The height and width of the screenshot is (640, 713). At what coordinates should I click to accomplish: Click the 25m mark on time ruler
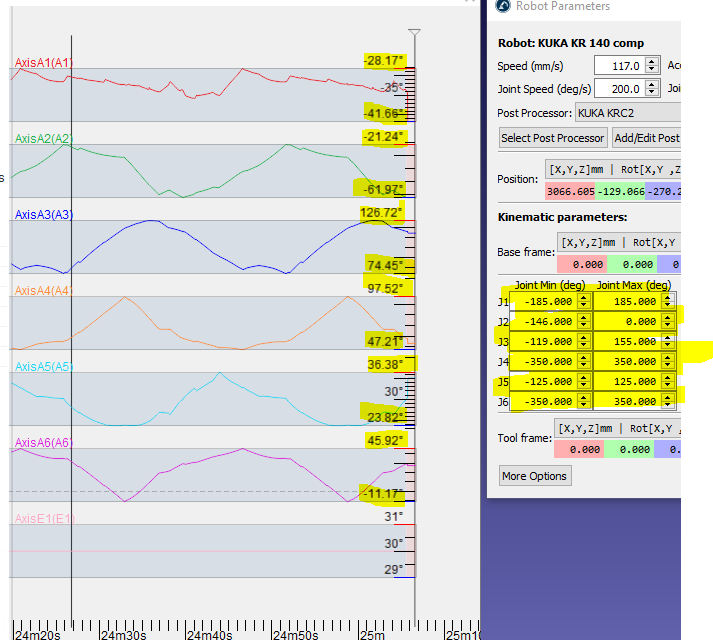click(x=372, y=635)
